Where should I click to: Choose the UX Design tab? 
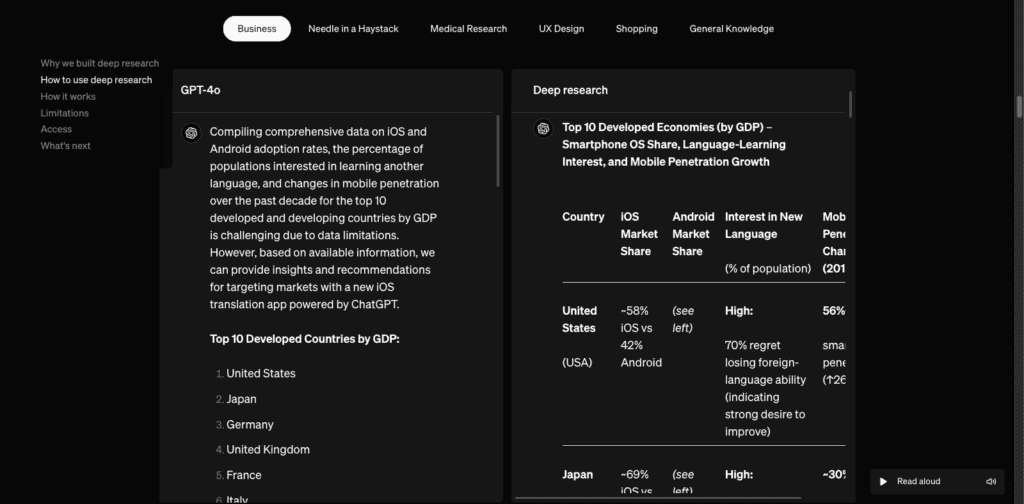(x=561, y=28)
